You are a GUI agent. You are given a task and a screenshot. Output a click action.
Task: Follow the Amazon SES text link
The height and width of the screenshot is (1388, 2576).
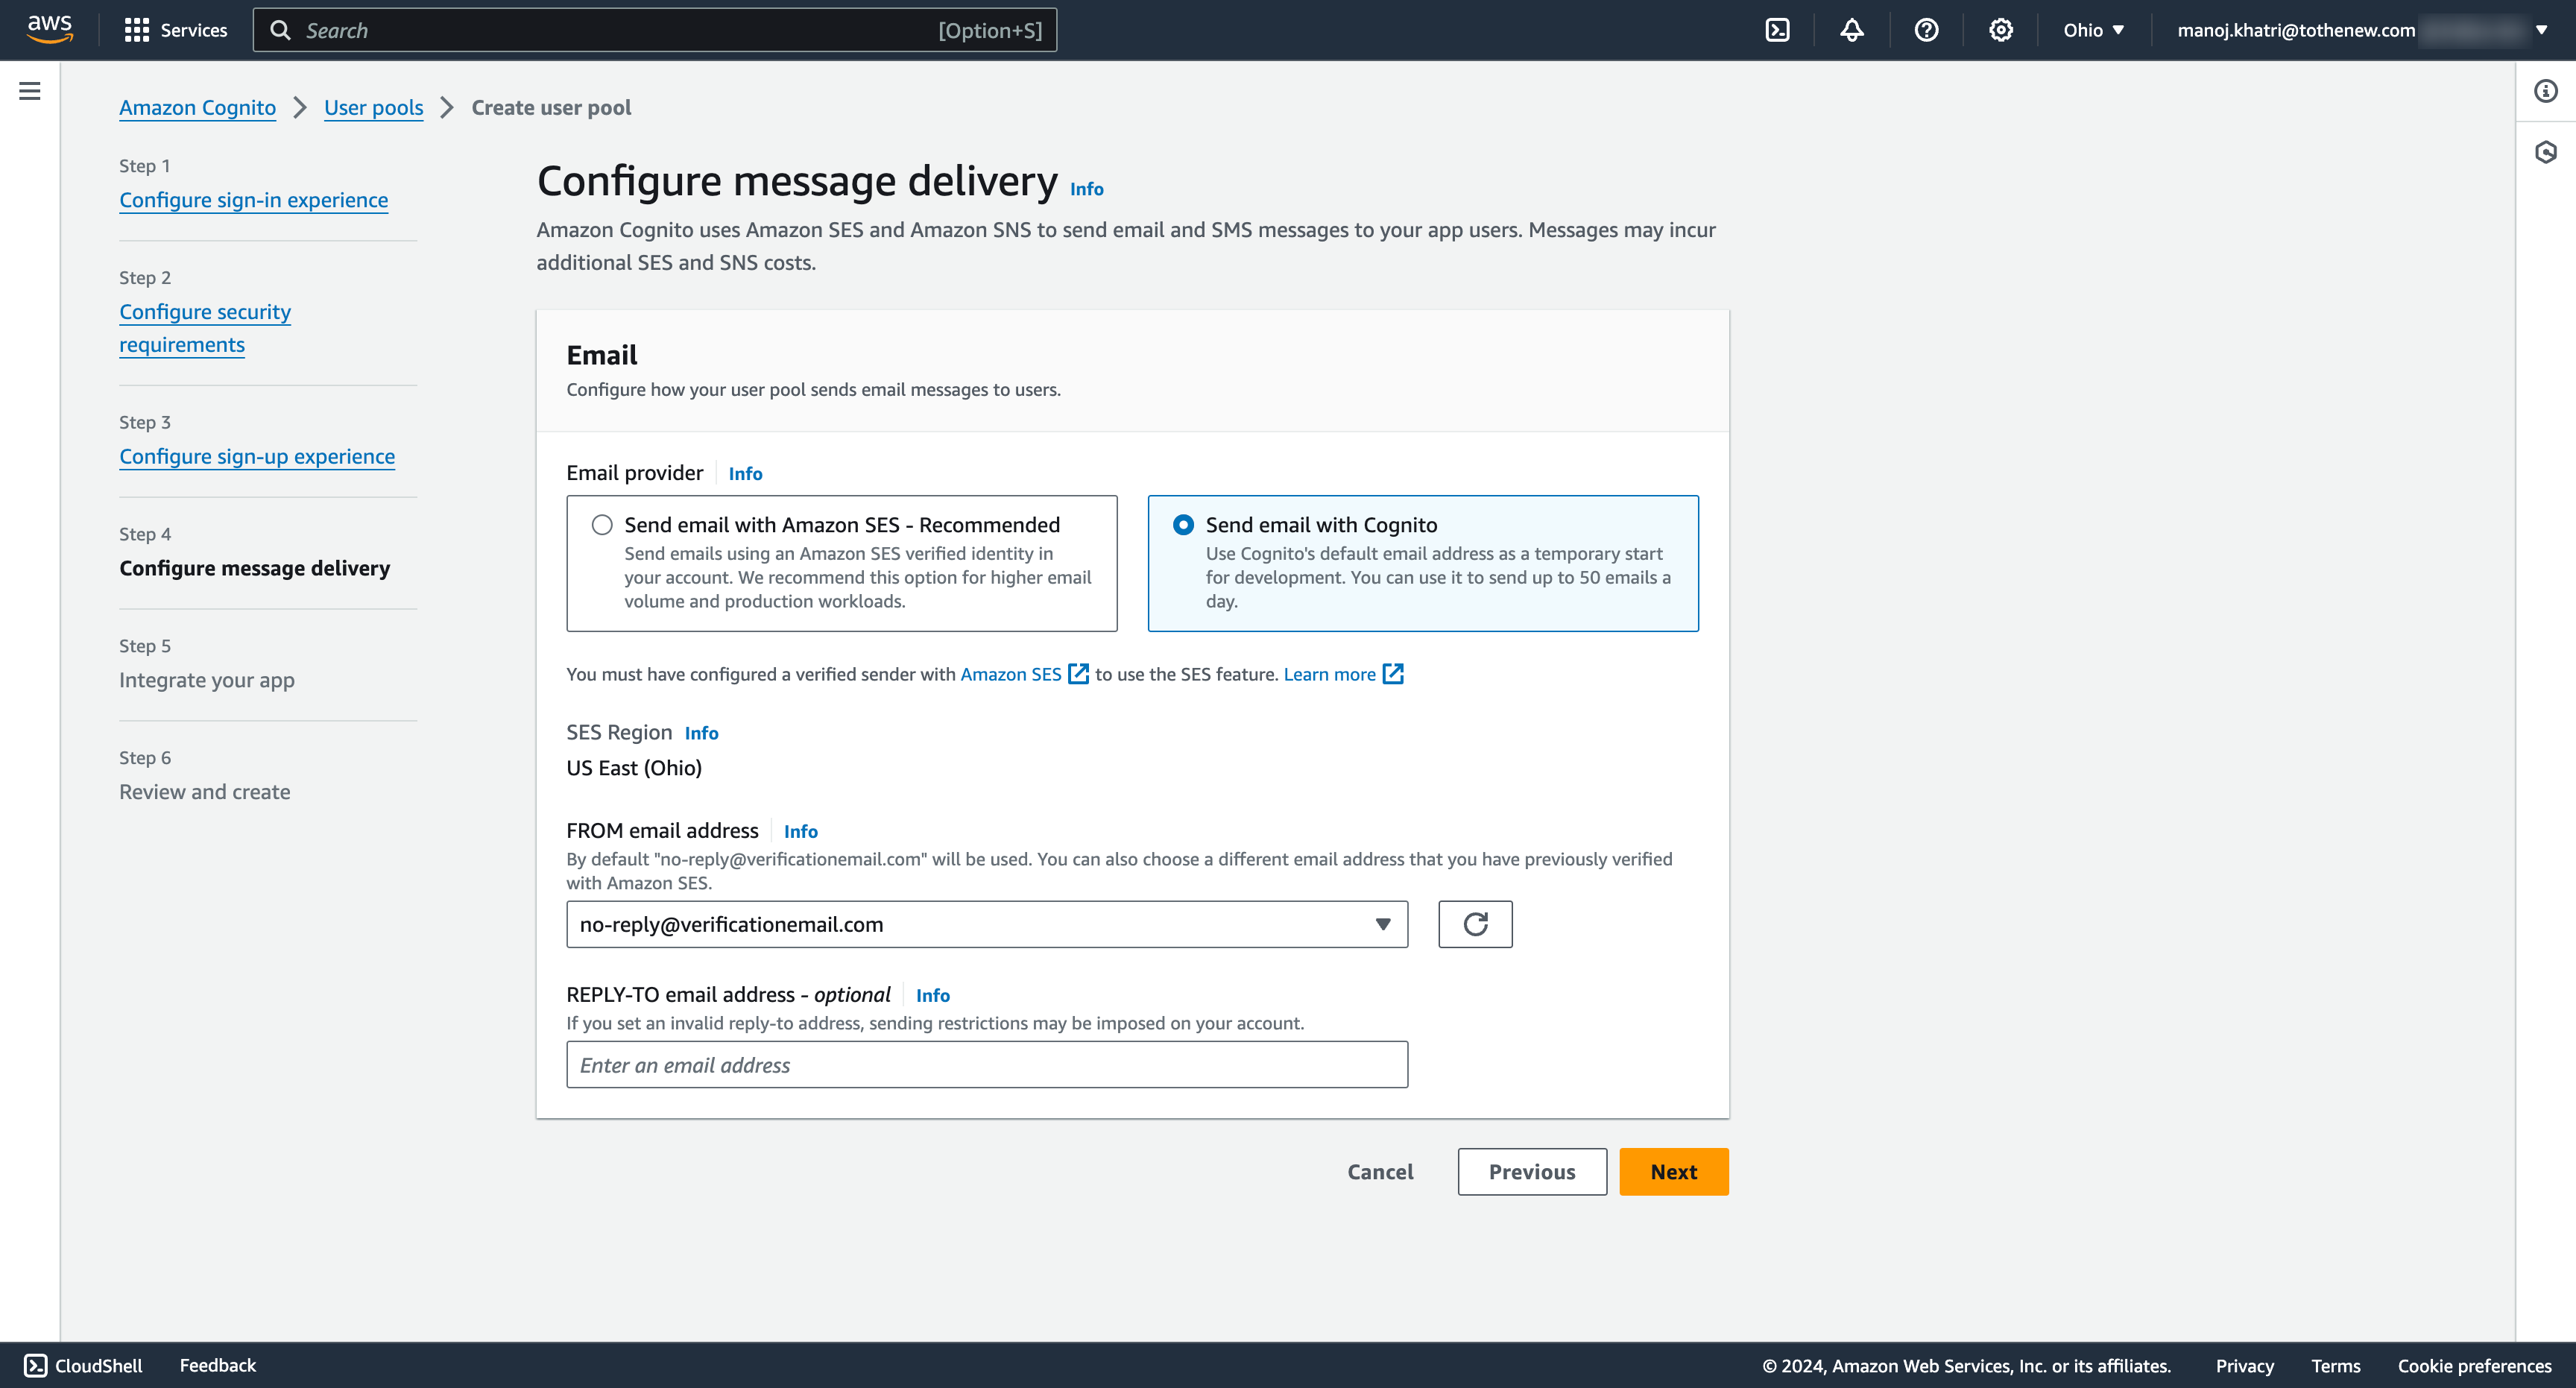pos(1011,674)
